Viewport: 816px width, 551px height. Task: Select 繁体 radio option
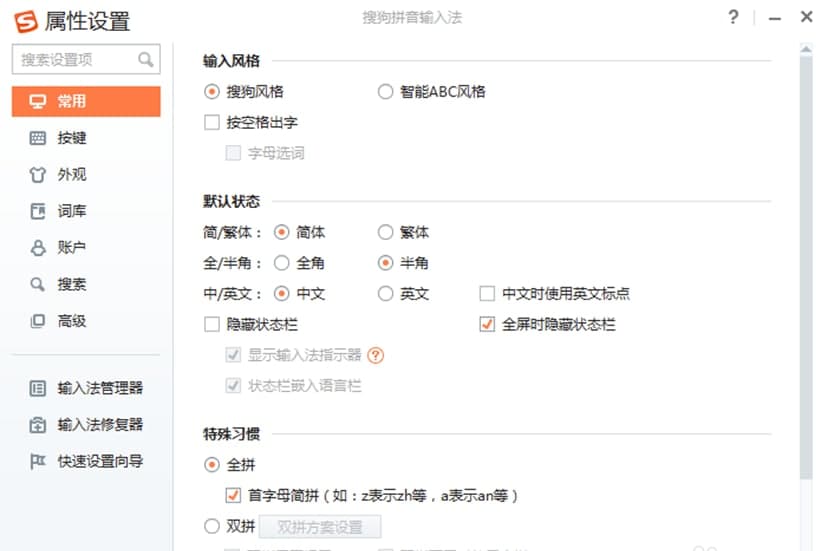click(x=385, y=232)
